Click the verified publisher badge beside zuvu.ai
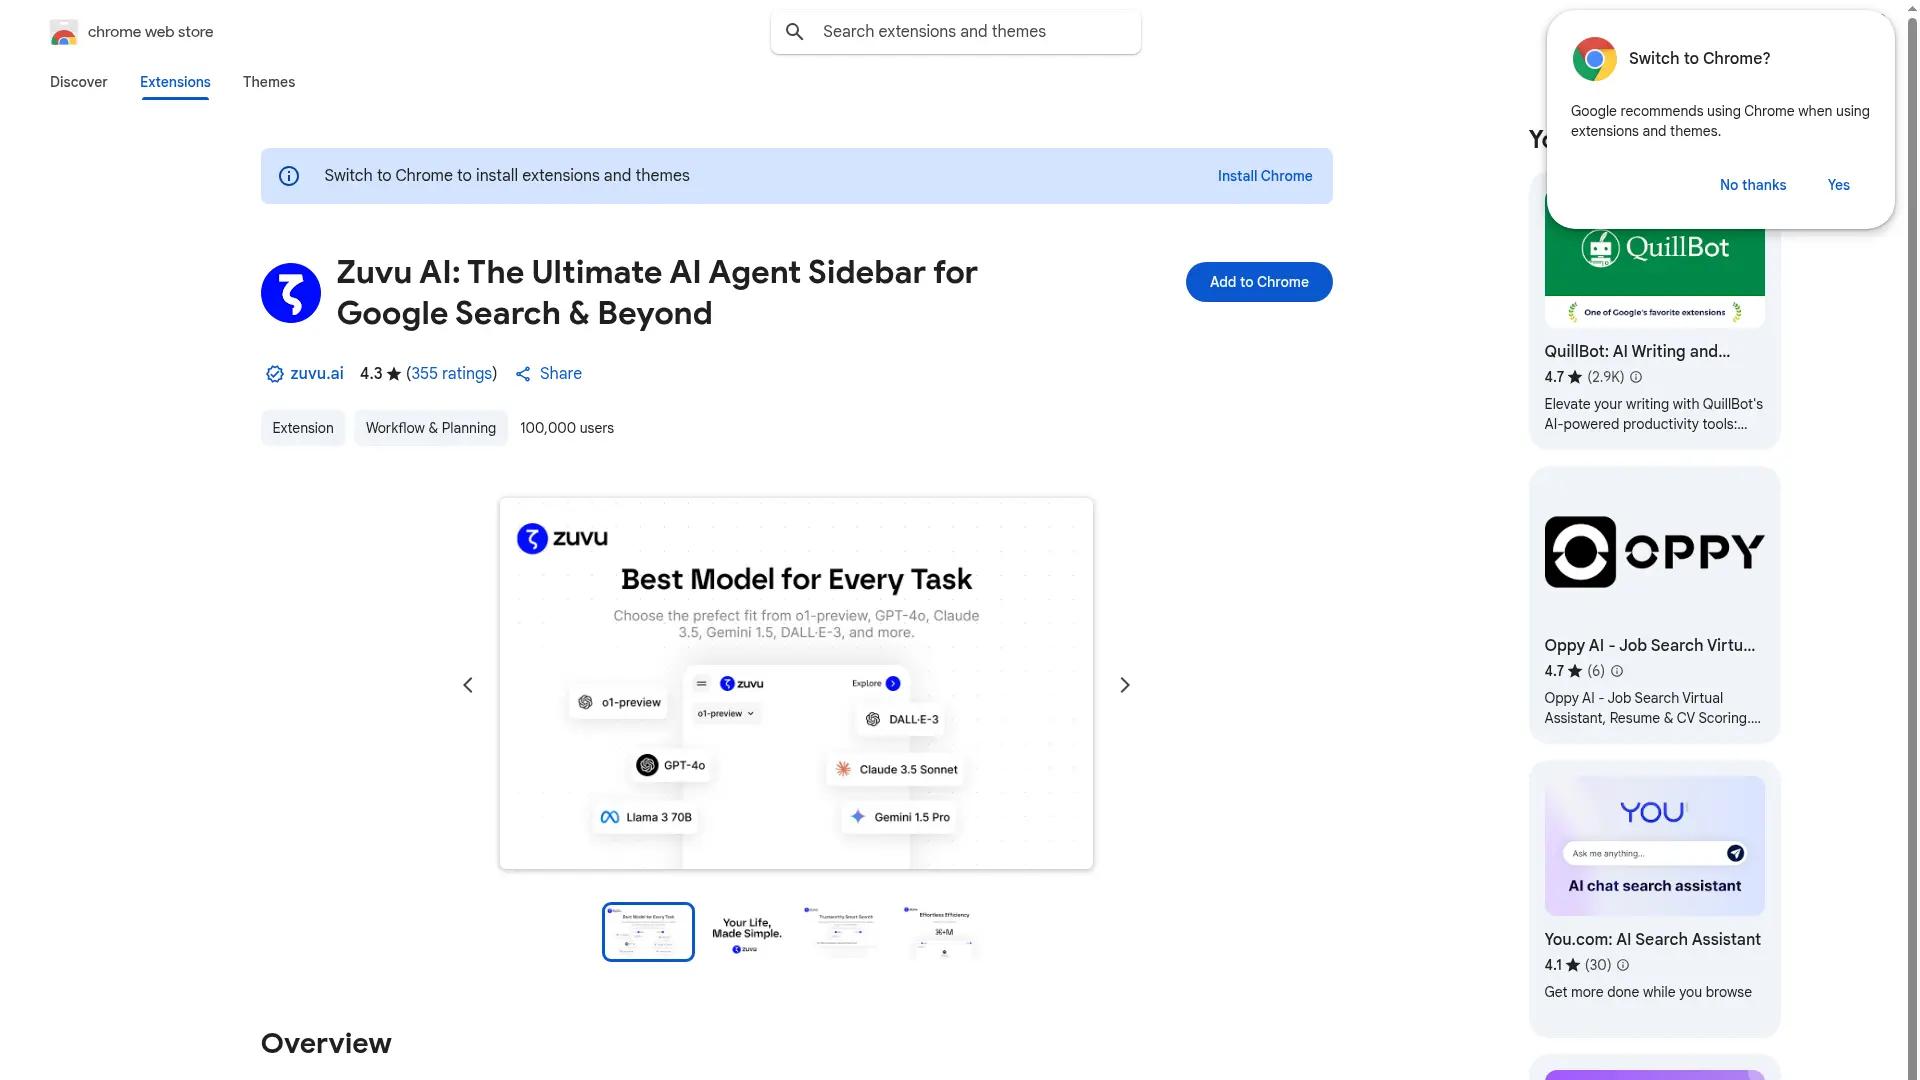This screenshot has width=1920, height=1080. point(274,373)
